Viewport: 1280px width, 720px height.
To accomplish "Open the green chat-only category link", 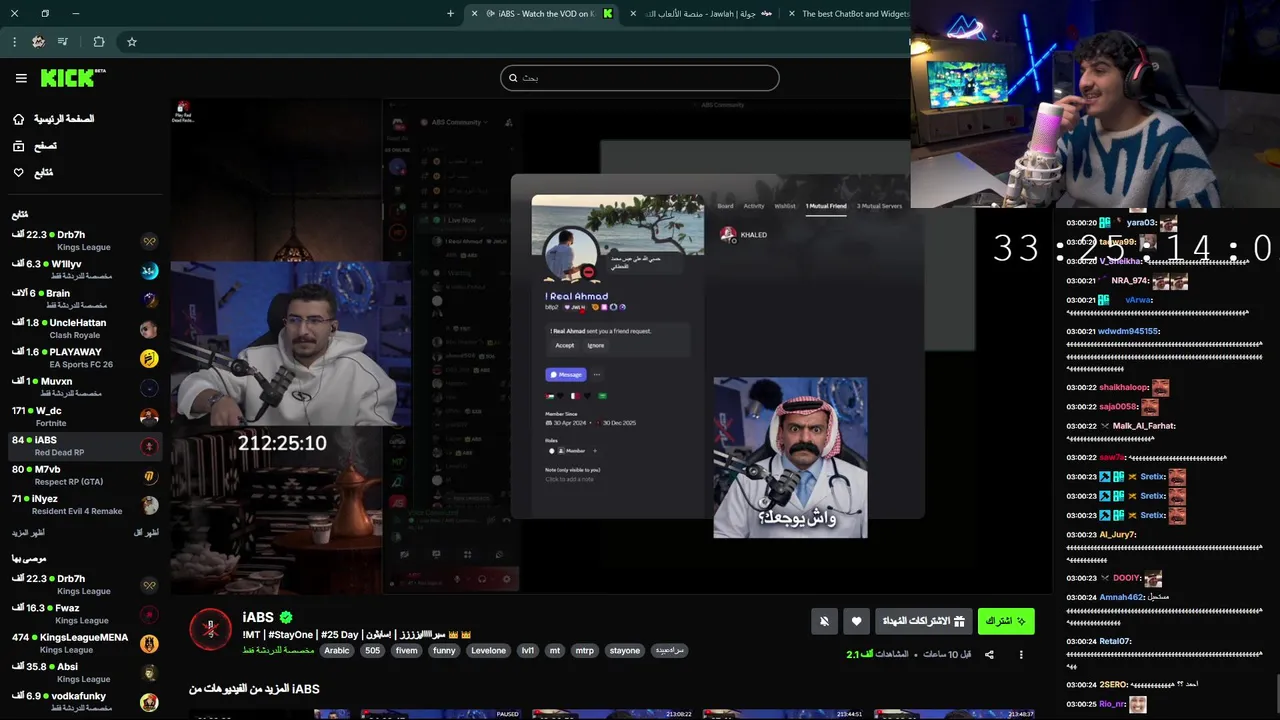I will tap(278, 651).
